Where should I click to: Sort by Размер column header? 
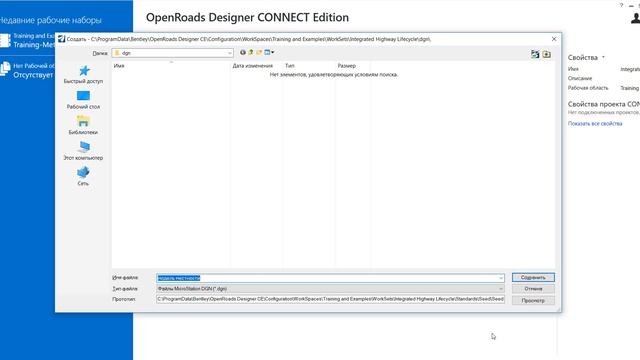tap(347, 65)
